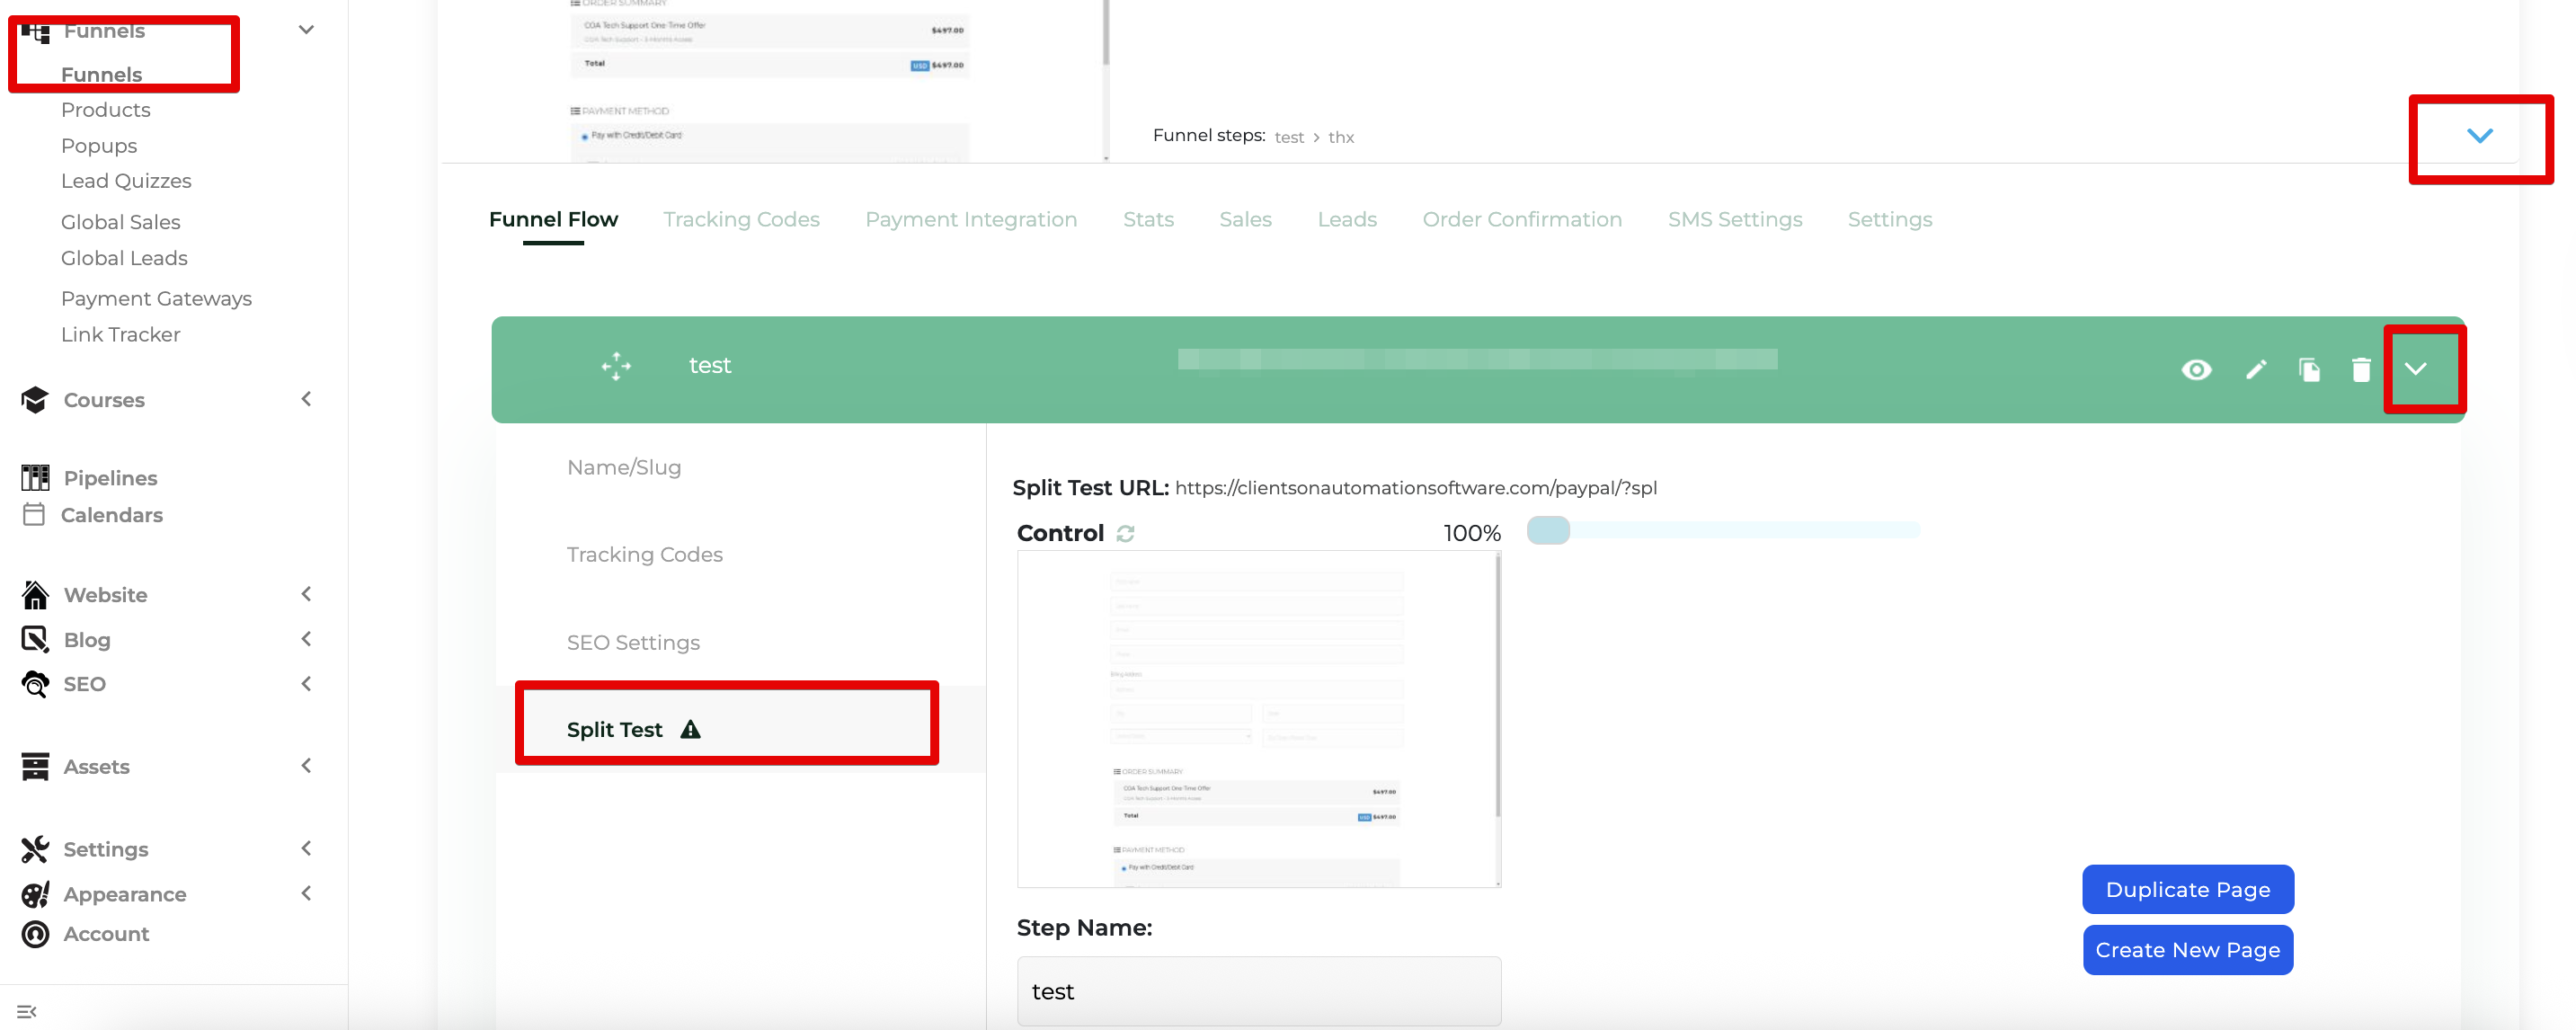
Task: Switch to the Payment Integration tab
Action: tap(970, 219)
